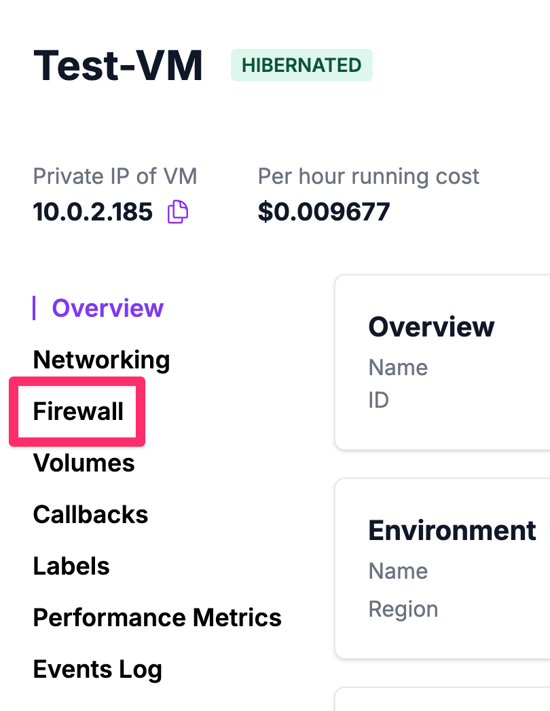Click the Region field in Environment card
550x711 pixels.
403,609
